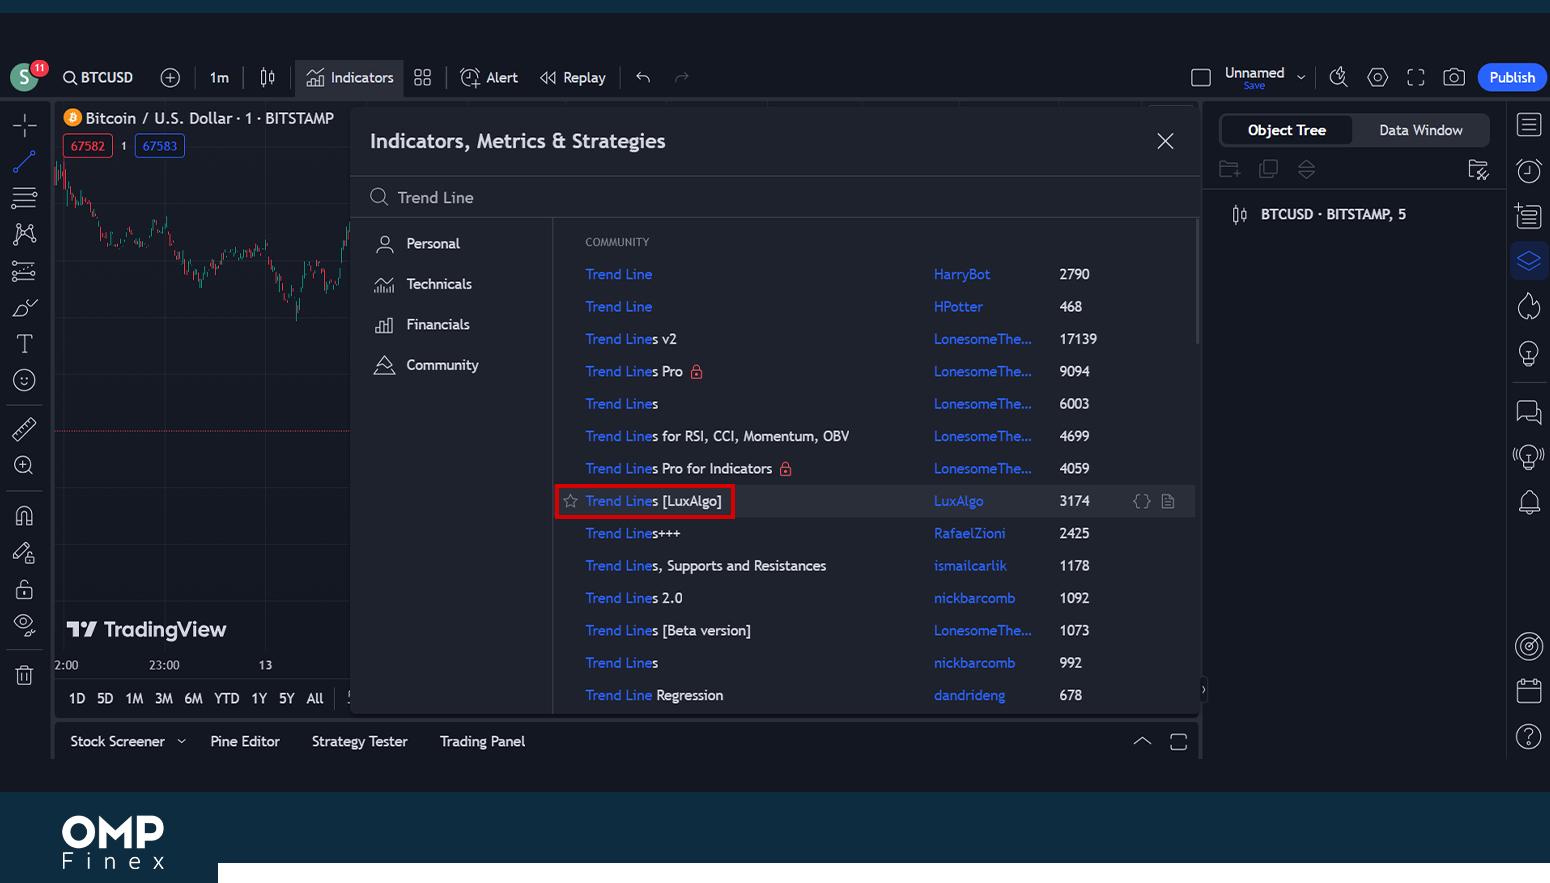Toggle magnet mode
Screen dimensions: 1550x883
24,516
